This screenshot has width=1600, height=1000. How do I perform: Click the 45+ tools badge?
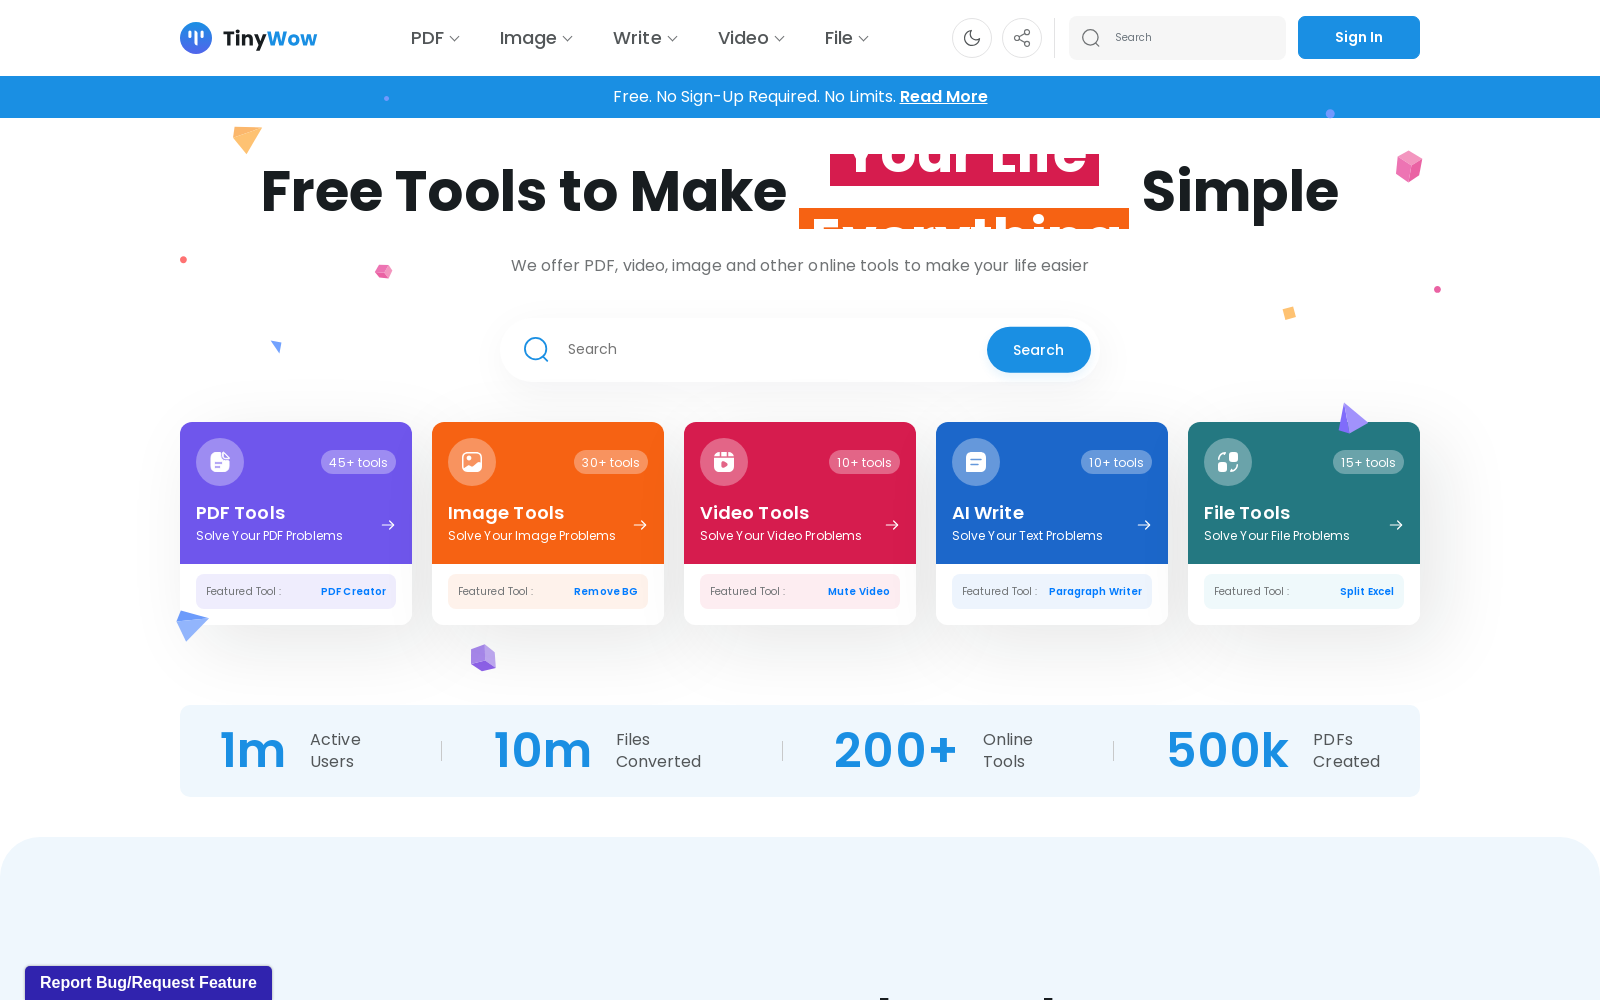(358, 462)
